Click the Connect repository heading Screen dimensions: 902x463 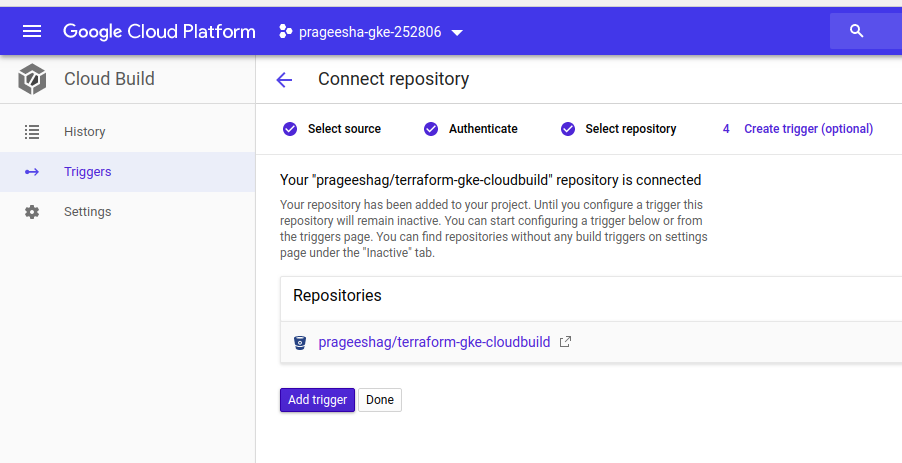393,79
